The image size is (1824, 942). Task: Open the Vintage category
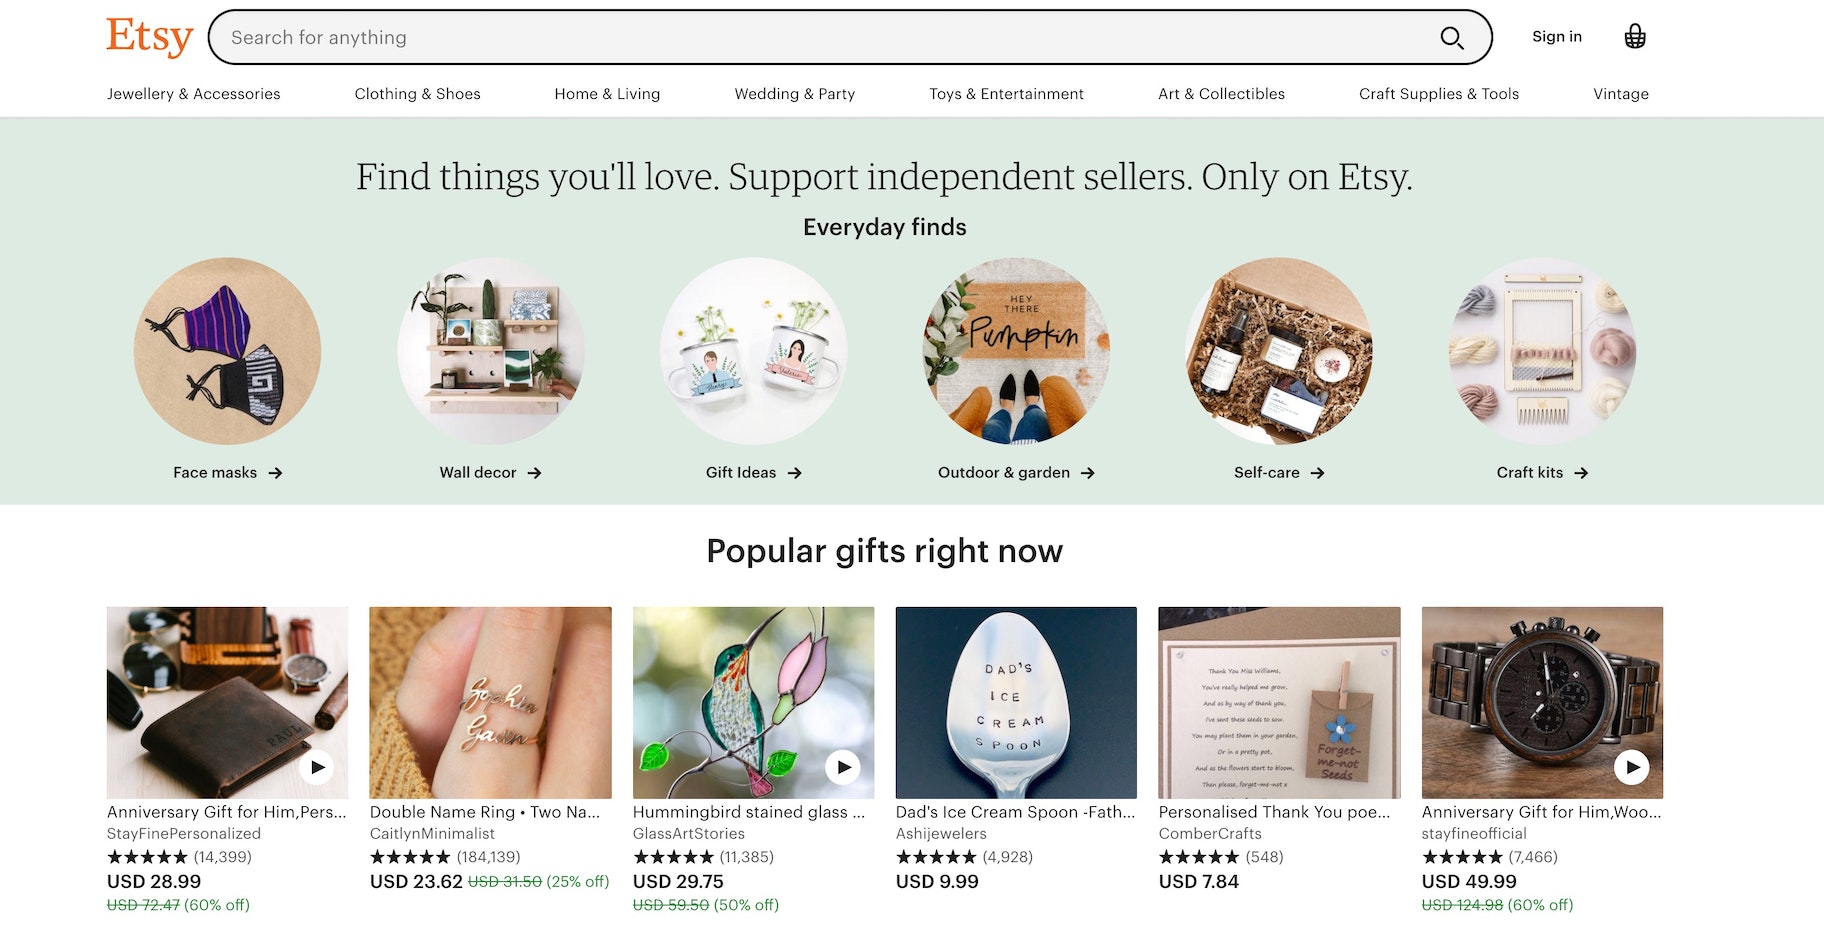point(1620,94)
